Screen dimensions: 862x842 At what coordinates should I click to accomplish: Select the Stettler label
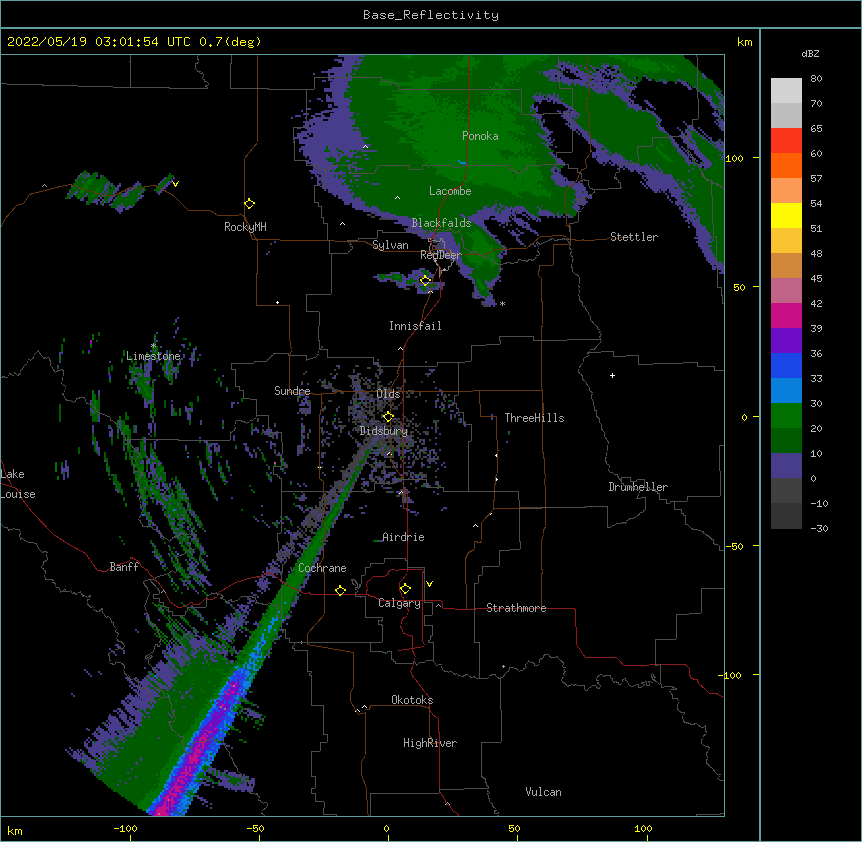(x=634, y=237)
